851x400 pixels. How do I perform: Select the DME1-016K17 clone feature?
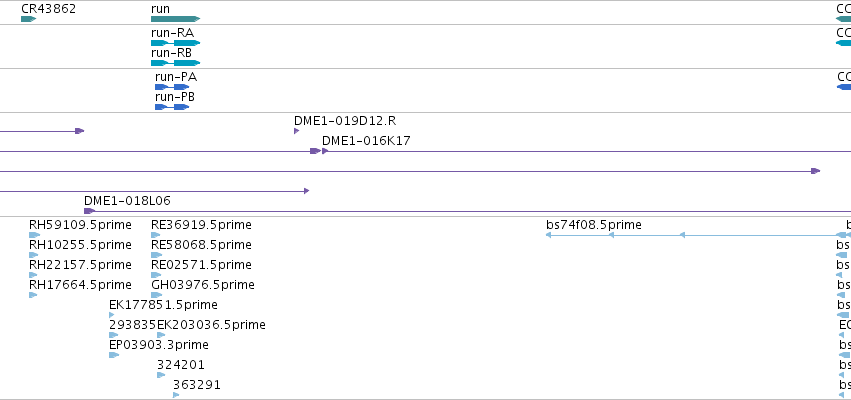(587, 151)
